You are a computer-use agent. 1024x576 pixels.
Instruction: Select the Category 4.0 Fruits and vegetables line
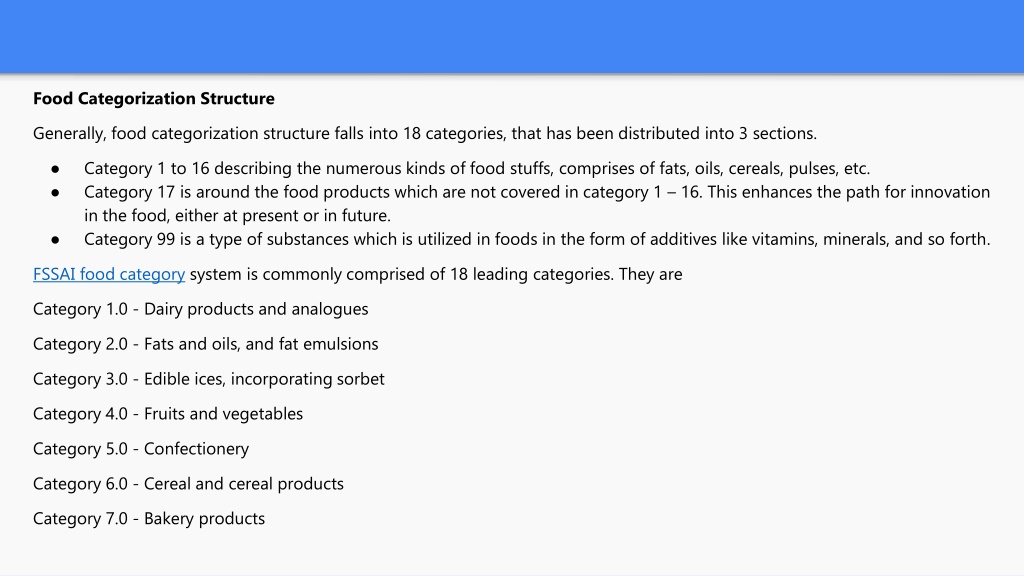pyautogui.click(x=168, y=414)
